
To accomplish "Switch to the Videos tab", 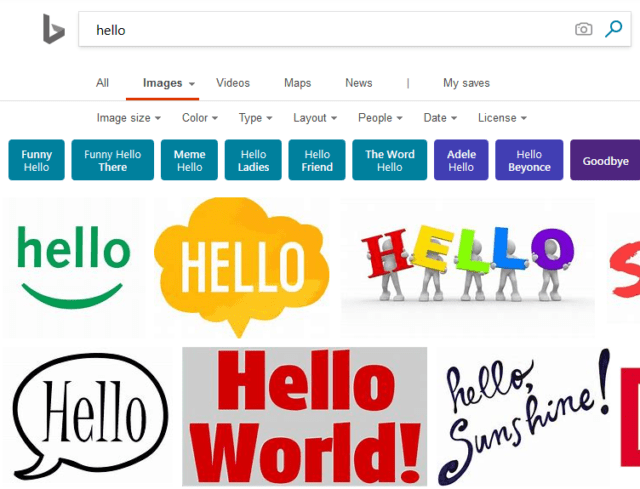I will pos(233,83).
